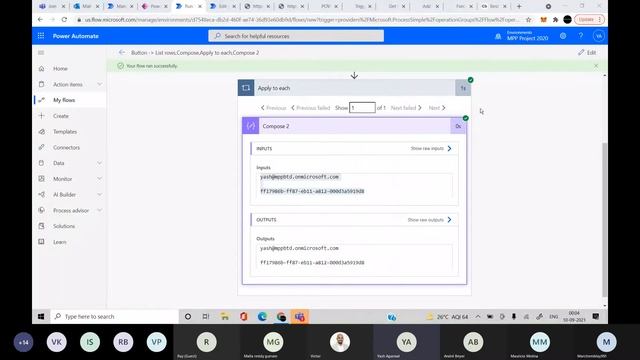Go back using the arrow beside Button breadcrumb
The width and height of the screenshot is (640, 360).
pyautogui.click(x=122, y=53)
